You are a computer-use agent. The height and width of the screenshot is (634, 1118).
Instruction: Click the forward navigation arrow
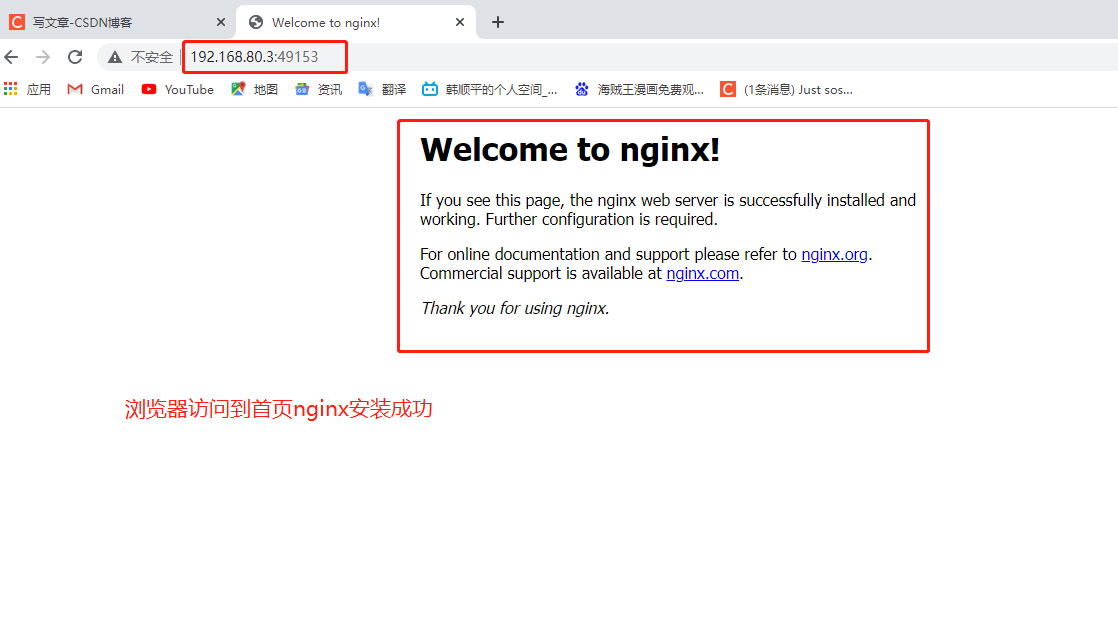point(42,57)
